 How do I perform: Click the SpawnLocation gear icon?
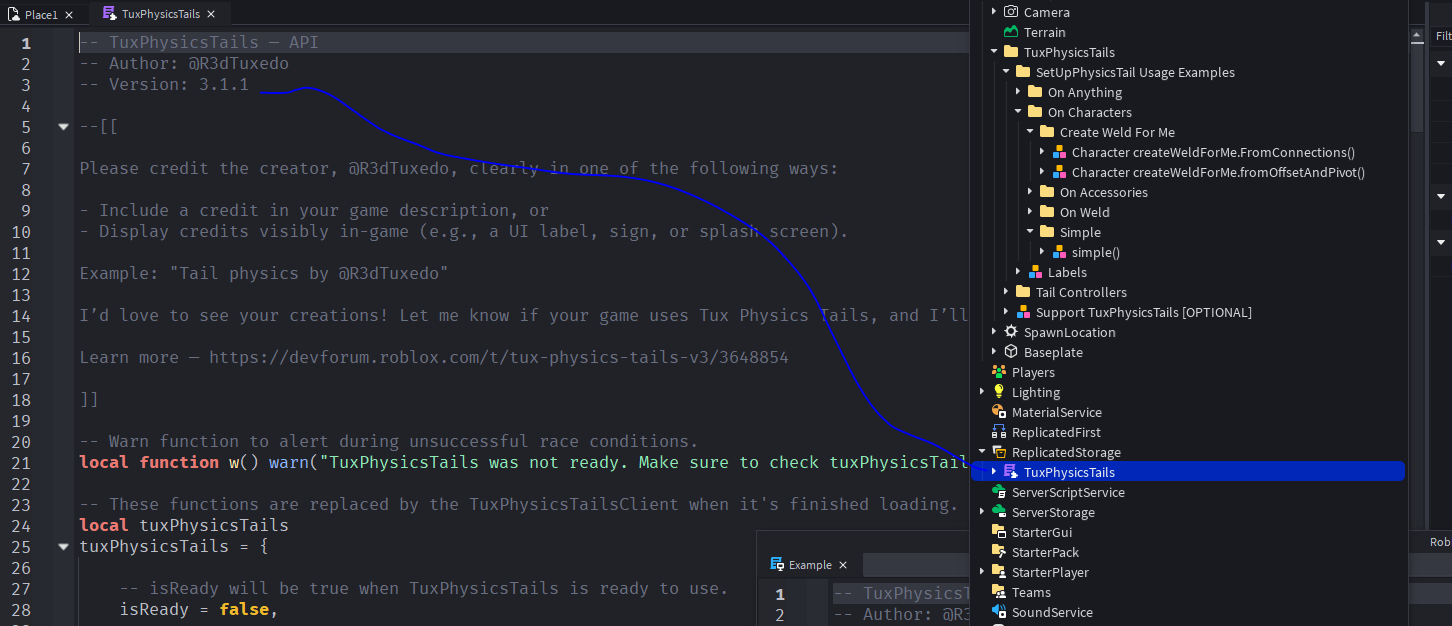pyautogui.click(x=1011, y=332)
